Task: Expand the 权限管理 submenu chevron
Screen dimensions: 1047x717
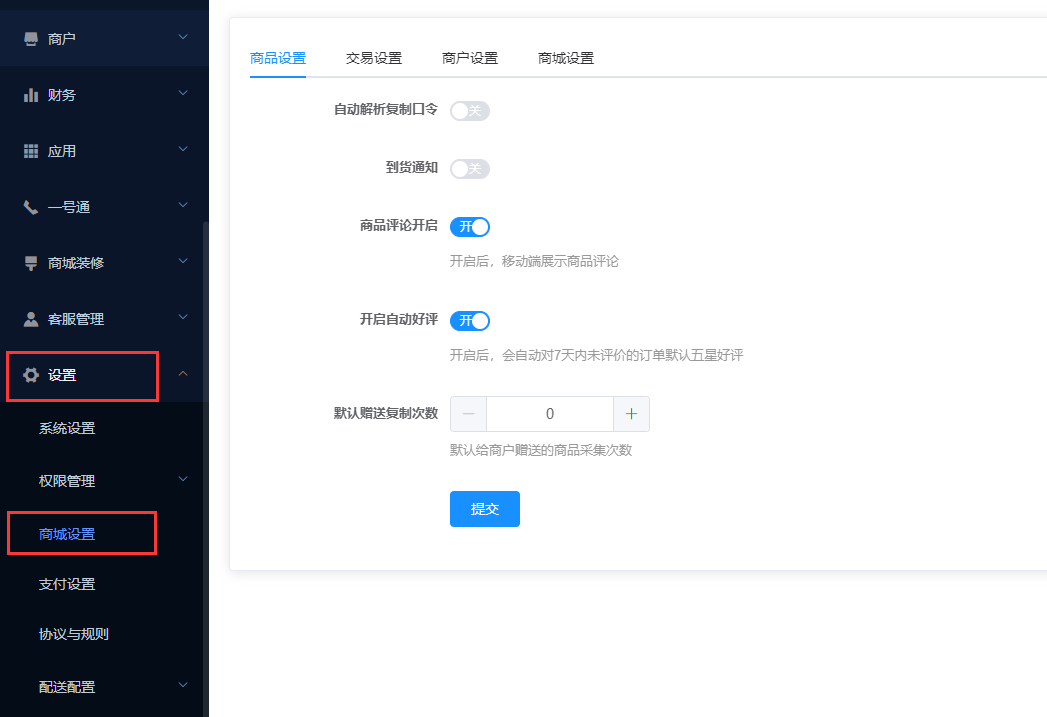Action: pyautogui.click(x=182, y=480)
